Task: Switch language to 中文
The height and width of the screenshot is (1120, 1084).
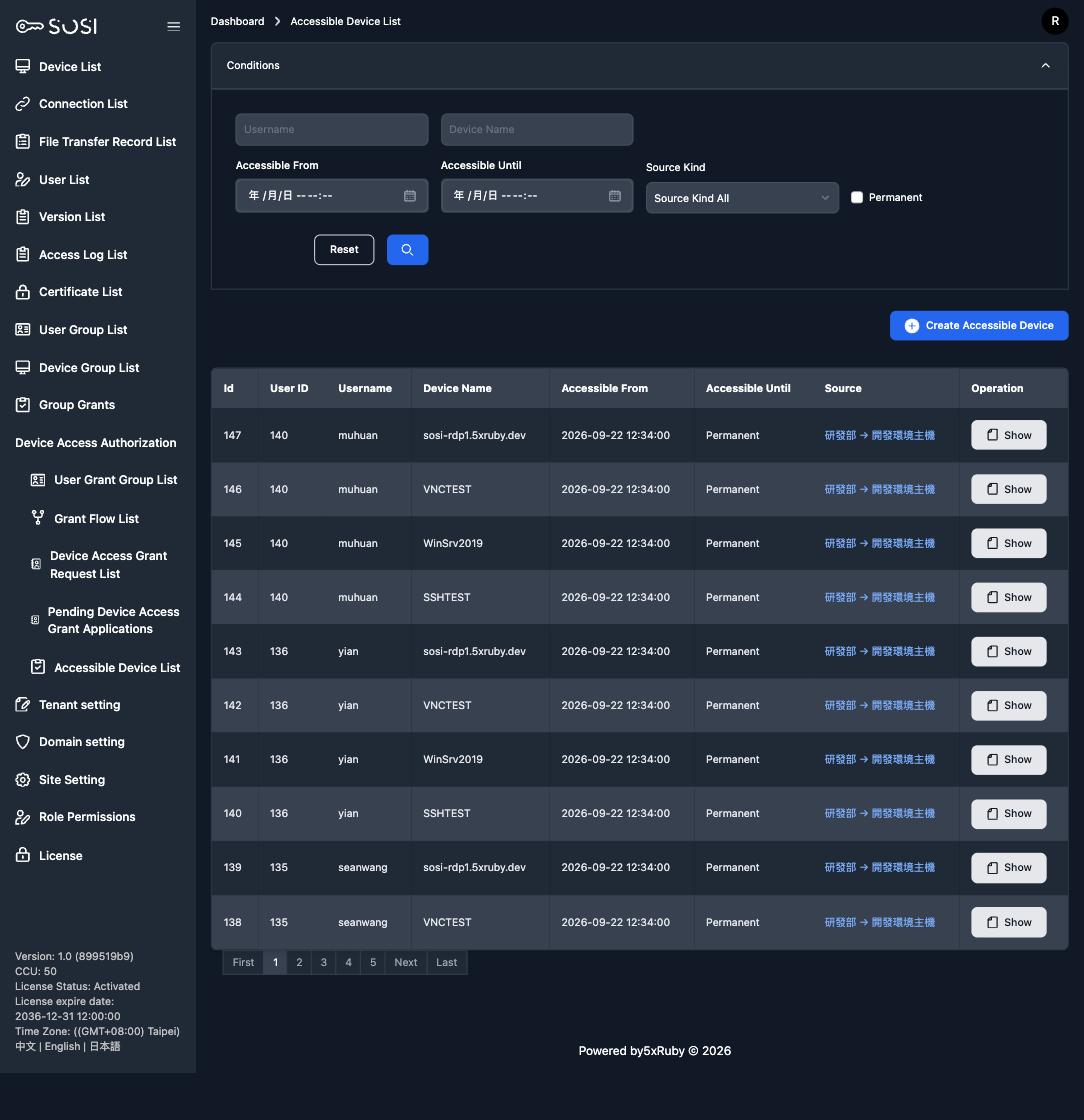Action: 25,1046
